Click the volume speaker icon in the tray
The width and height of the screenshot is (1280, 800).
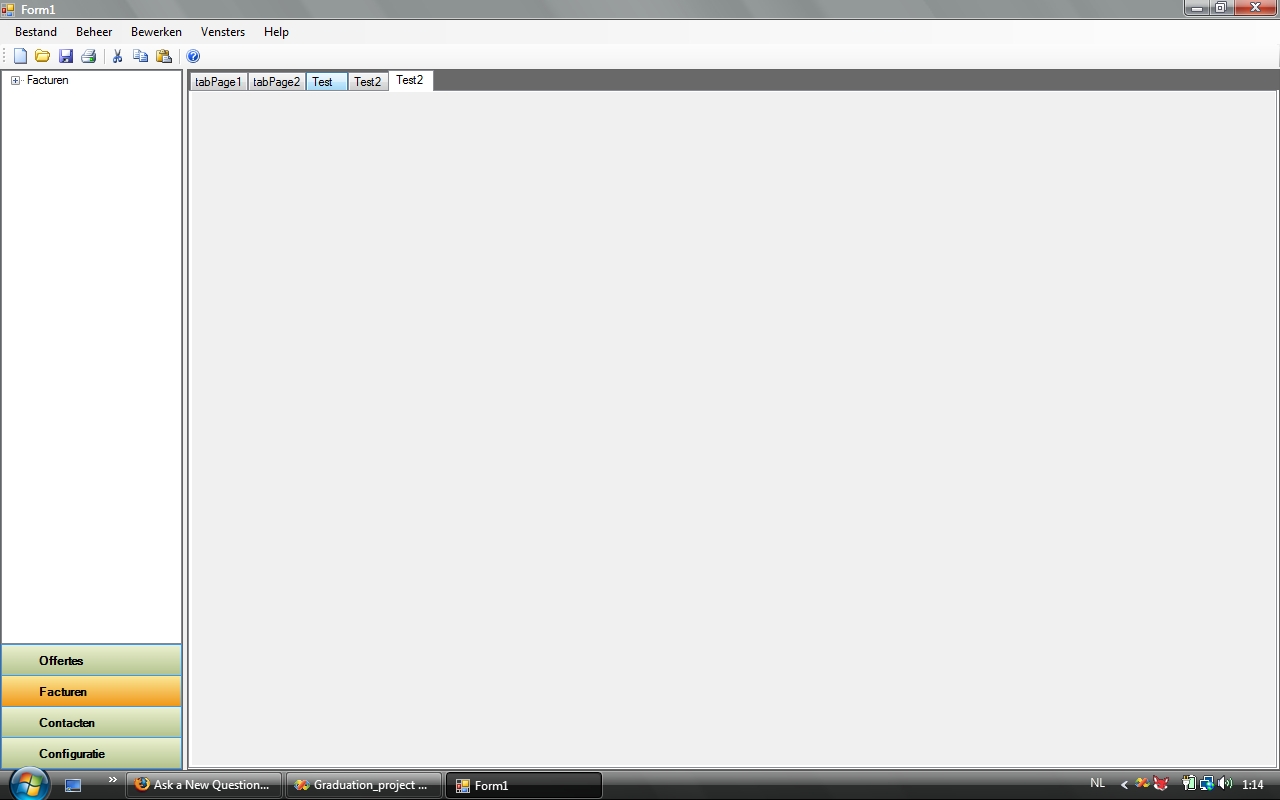pos(1225,784)
